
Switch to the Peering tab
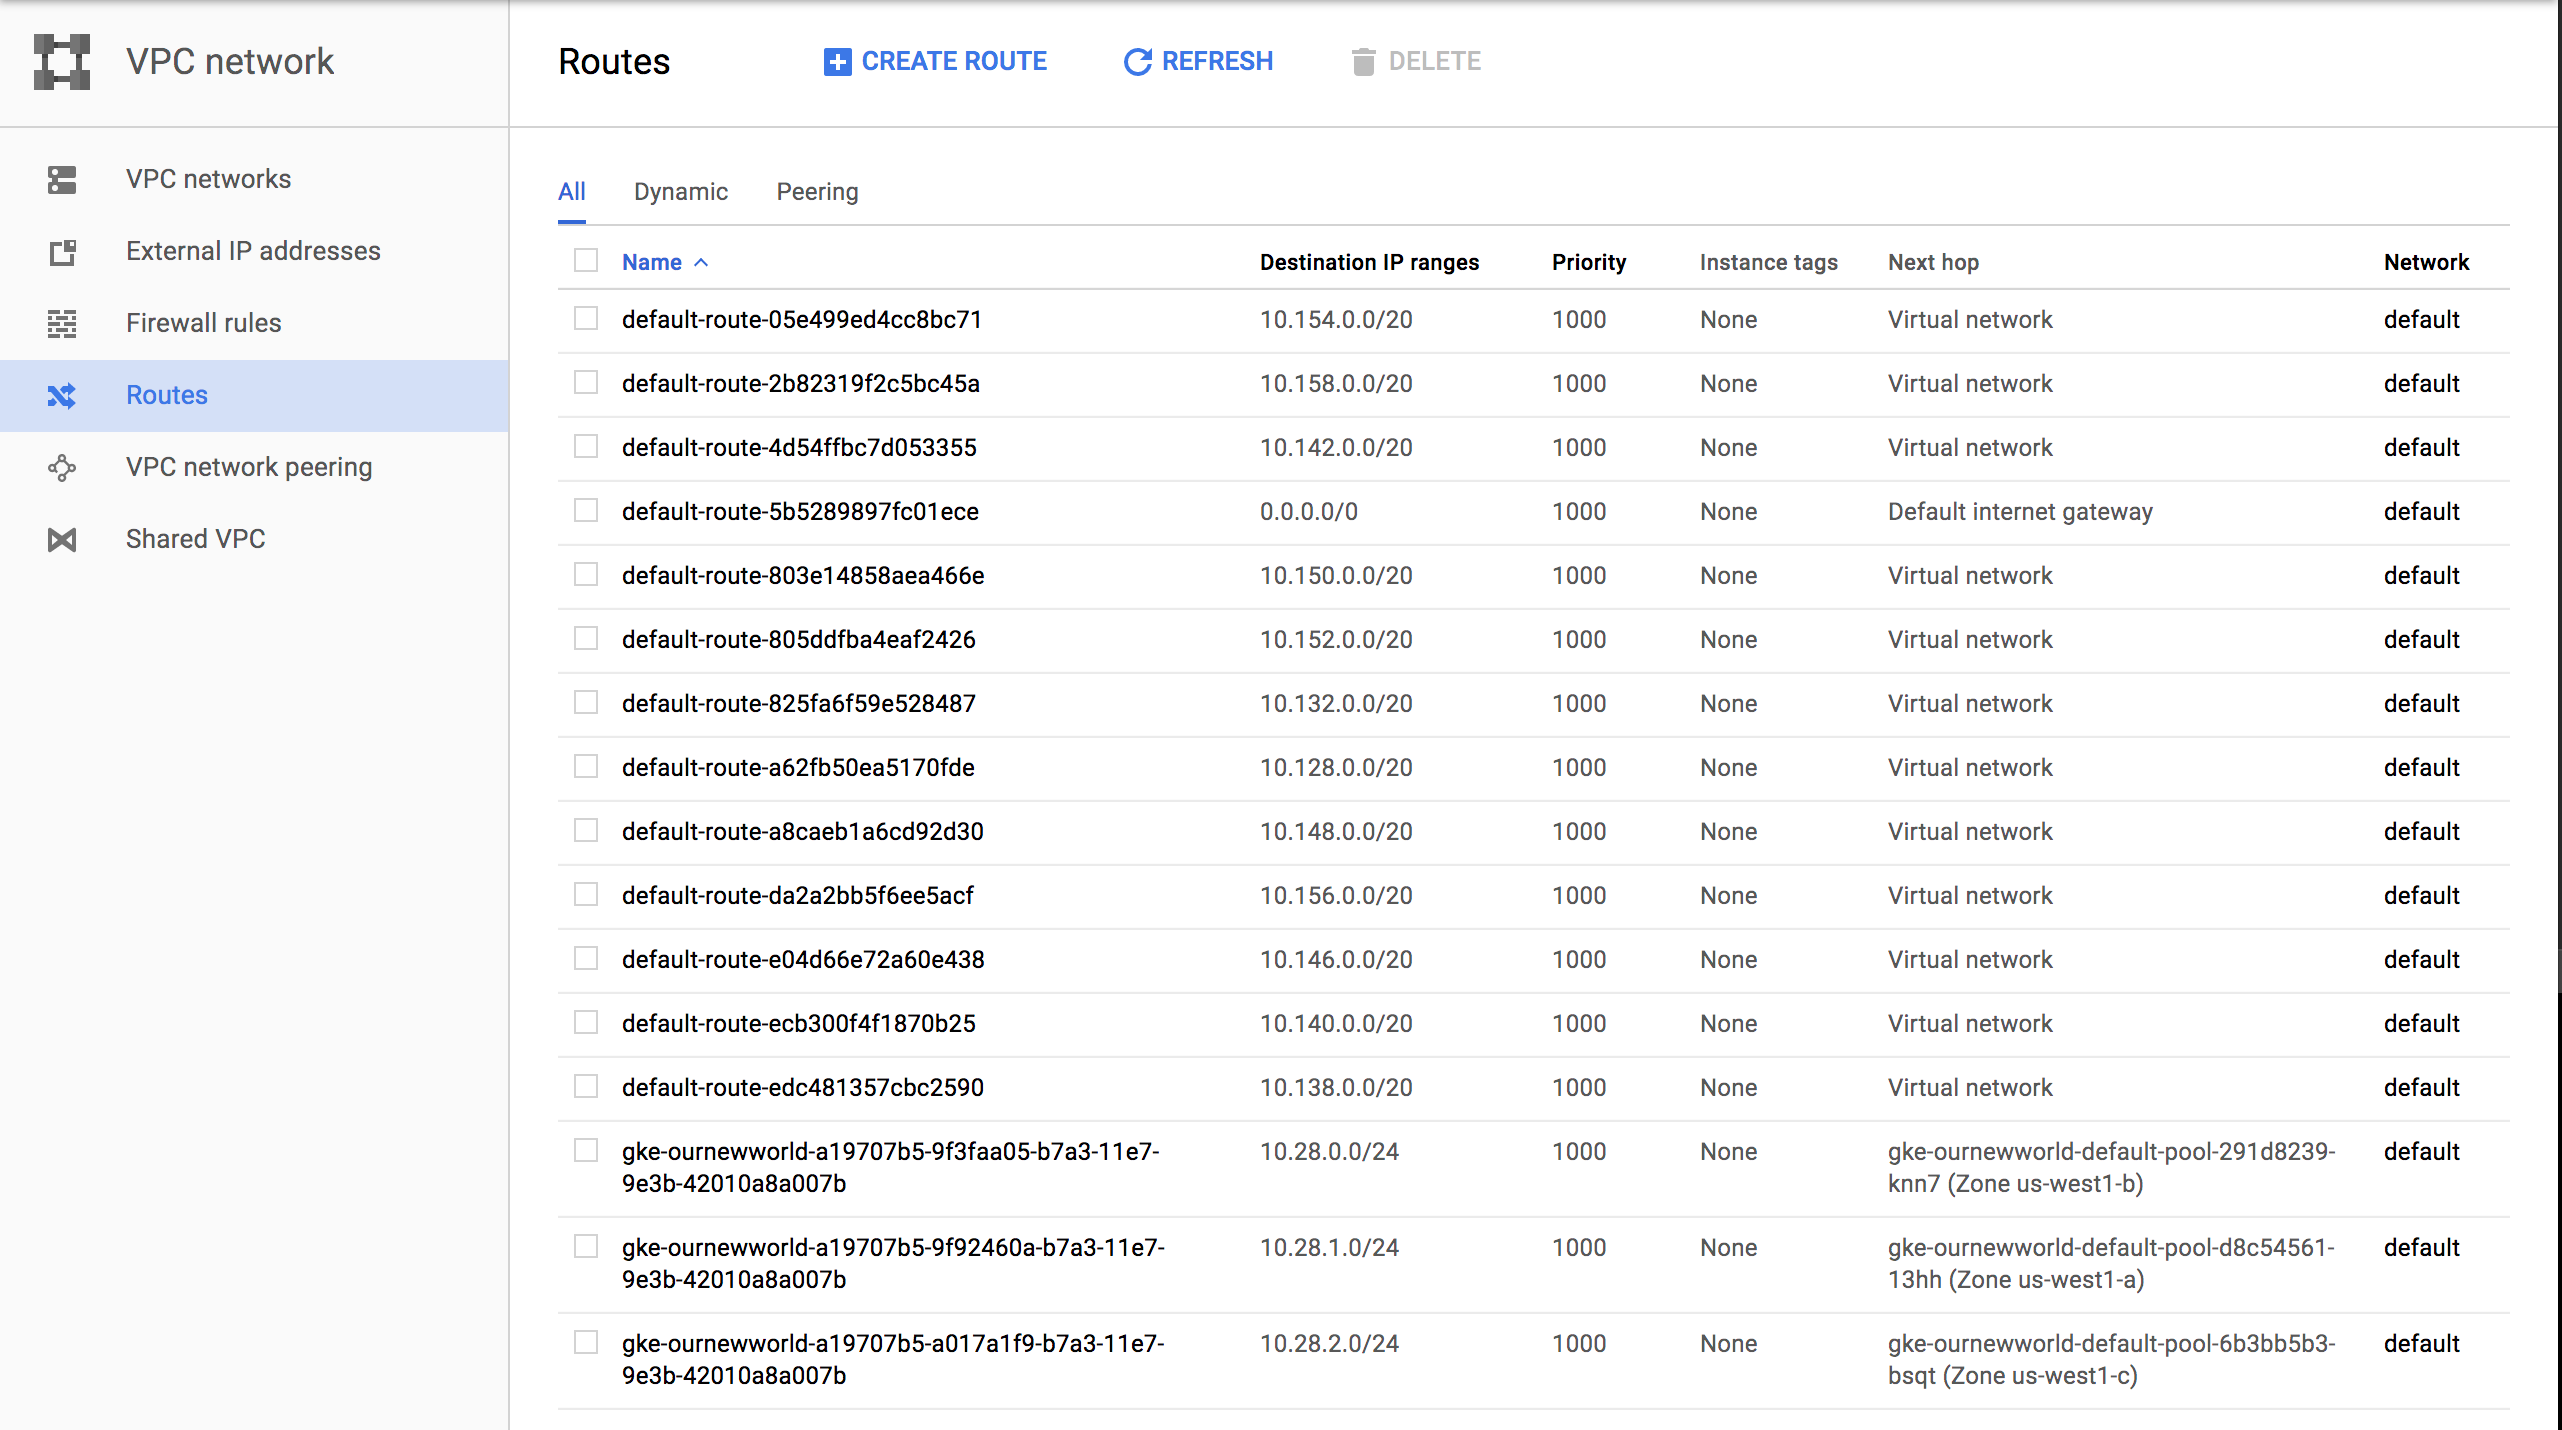coord(818,192)
